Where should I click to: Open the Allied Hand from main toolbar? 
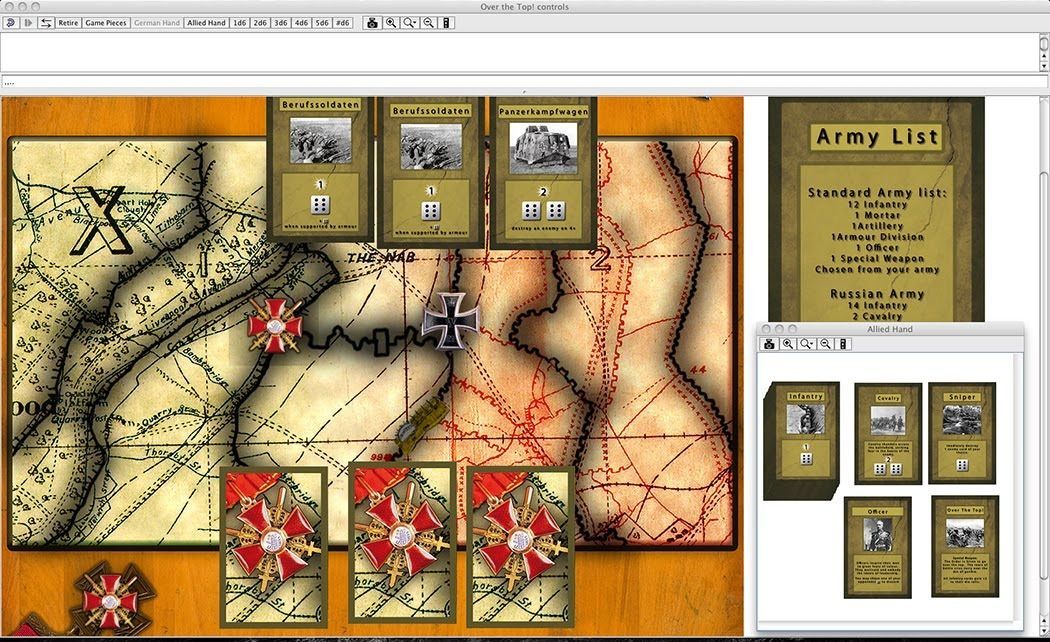206,23
